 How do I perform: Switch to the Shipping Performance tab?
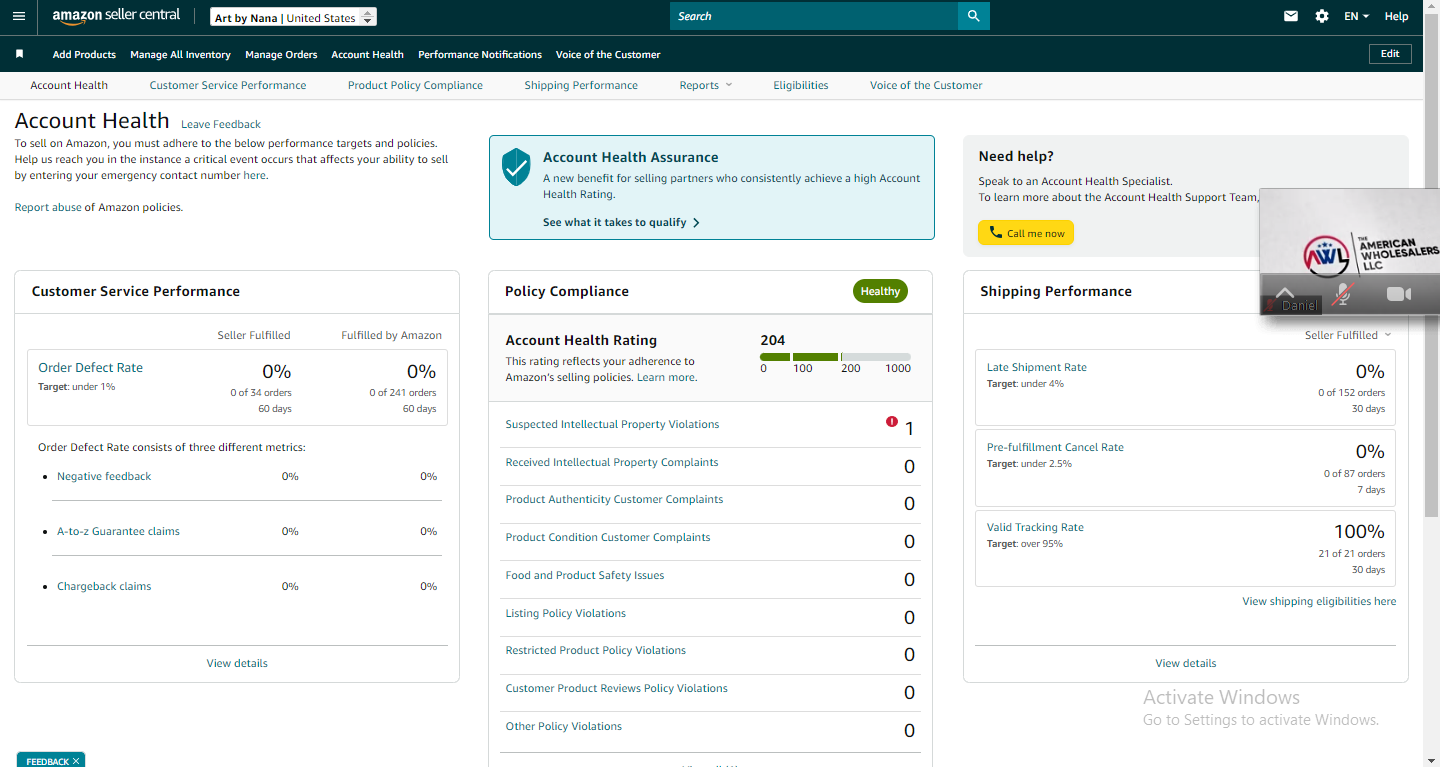[x=581, y=85]
